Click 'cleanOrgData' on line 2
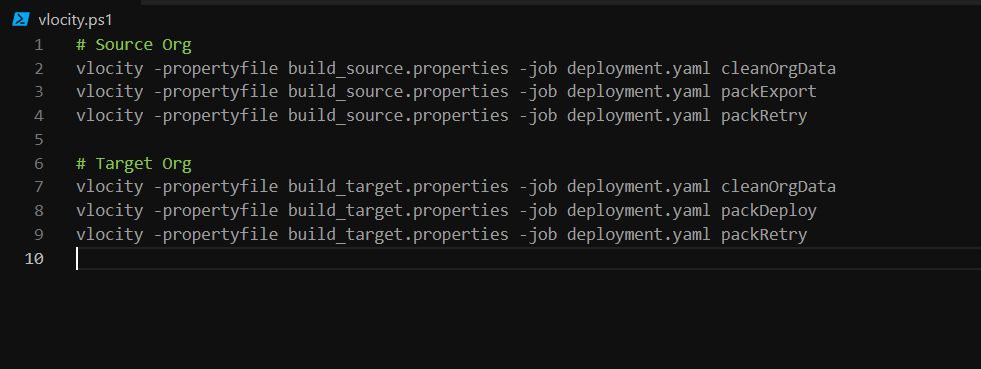The width and height of the screenshot is (981, 369). (778, 69)
